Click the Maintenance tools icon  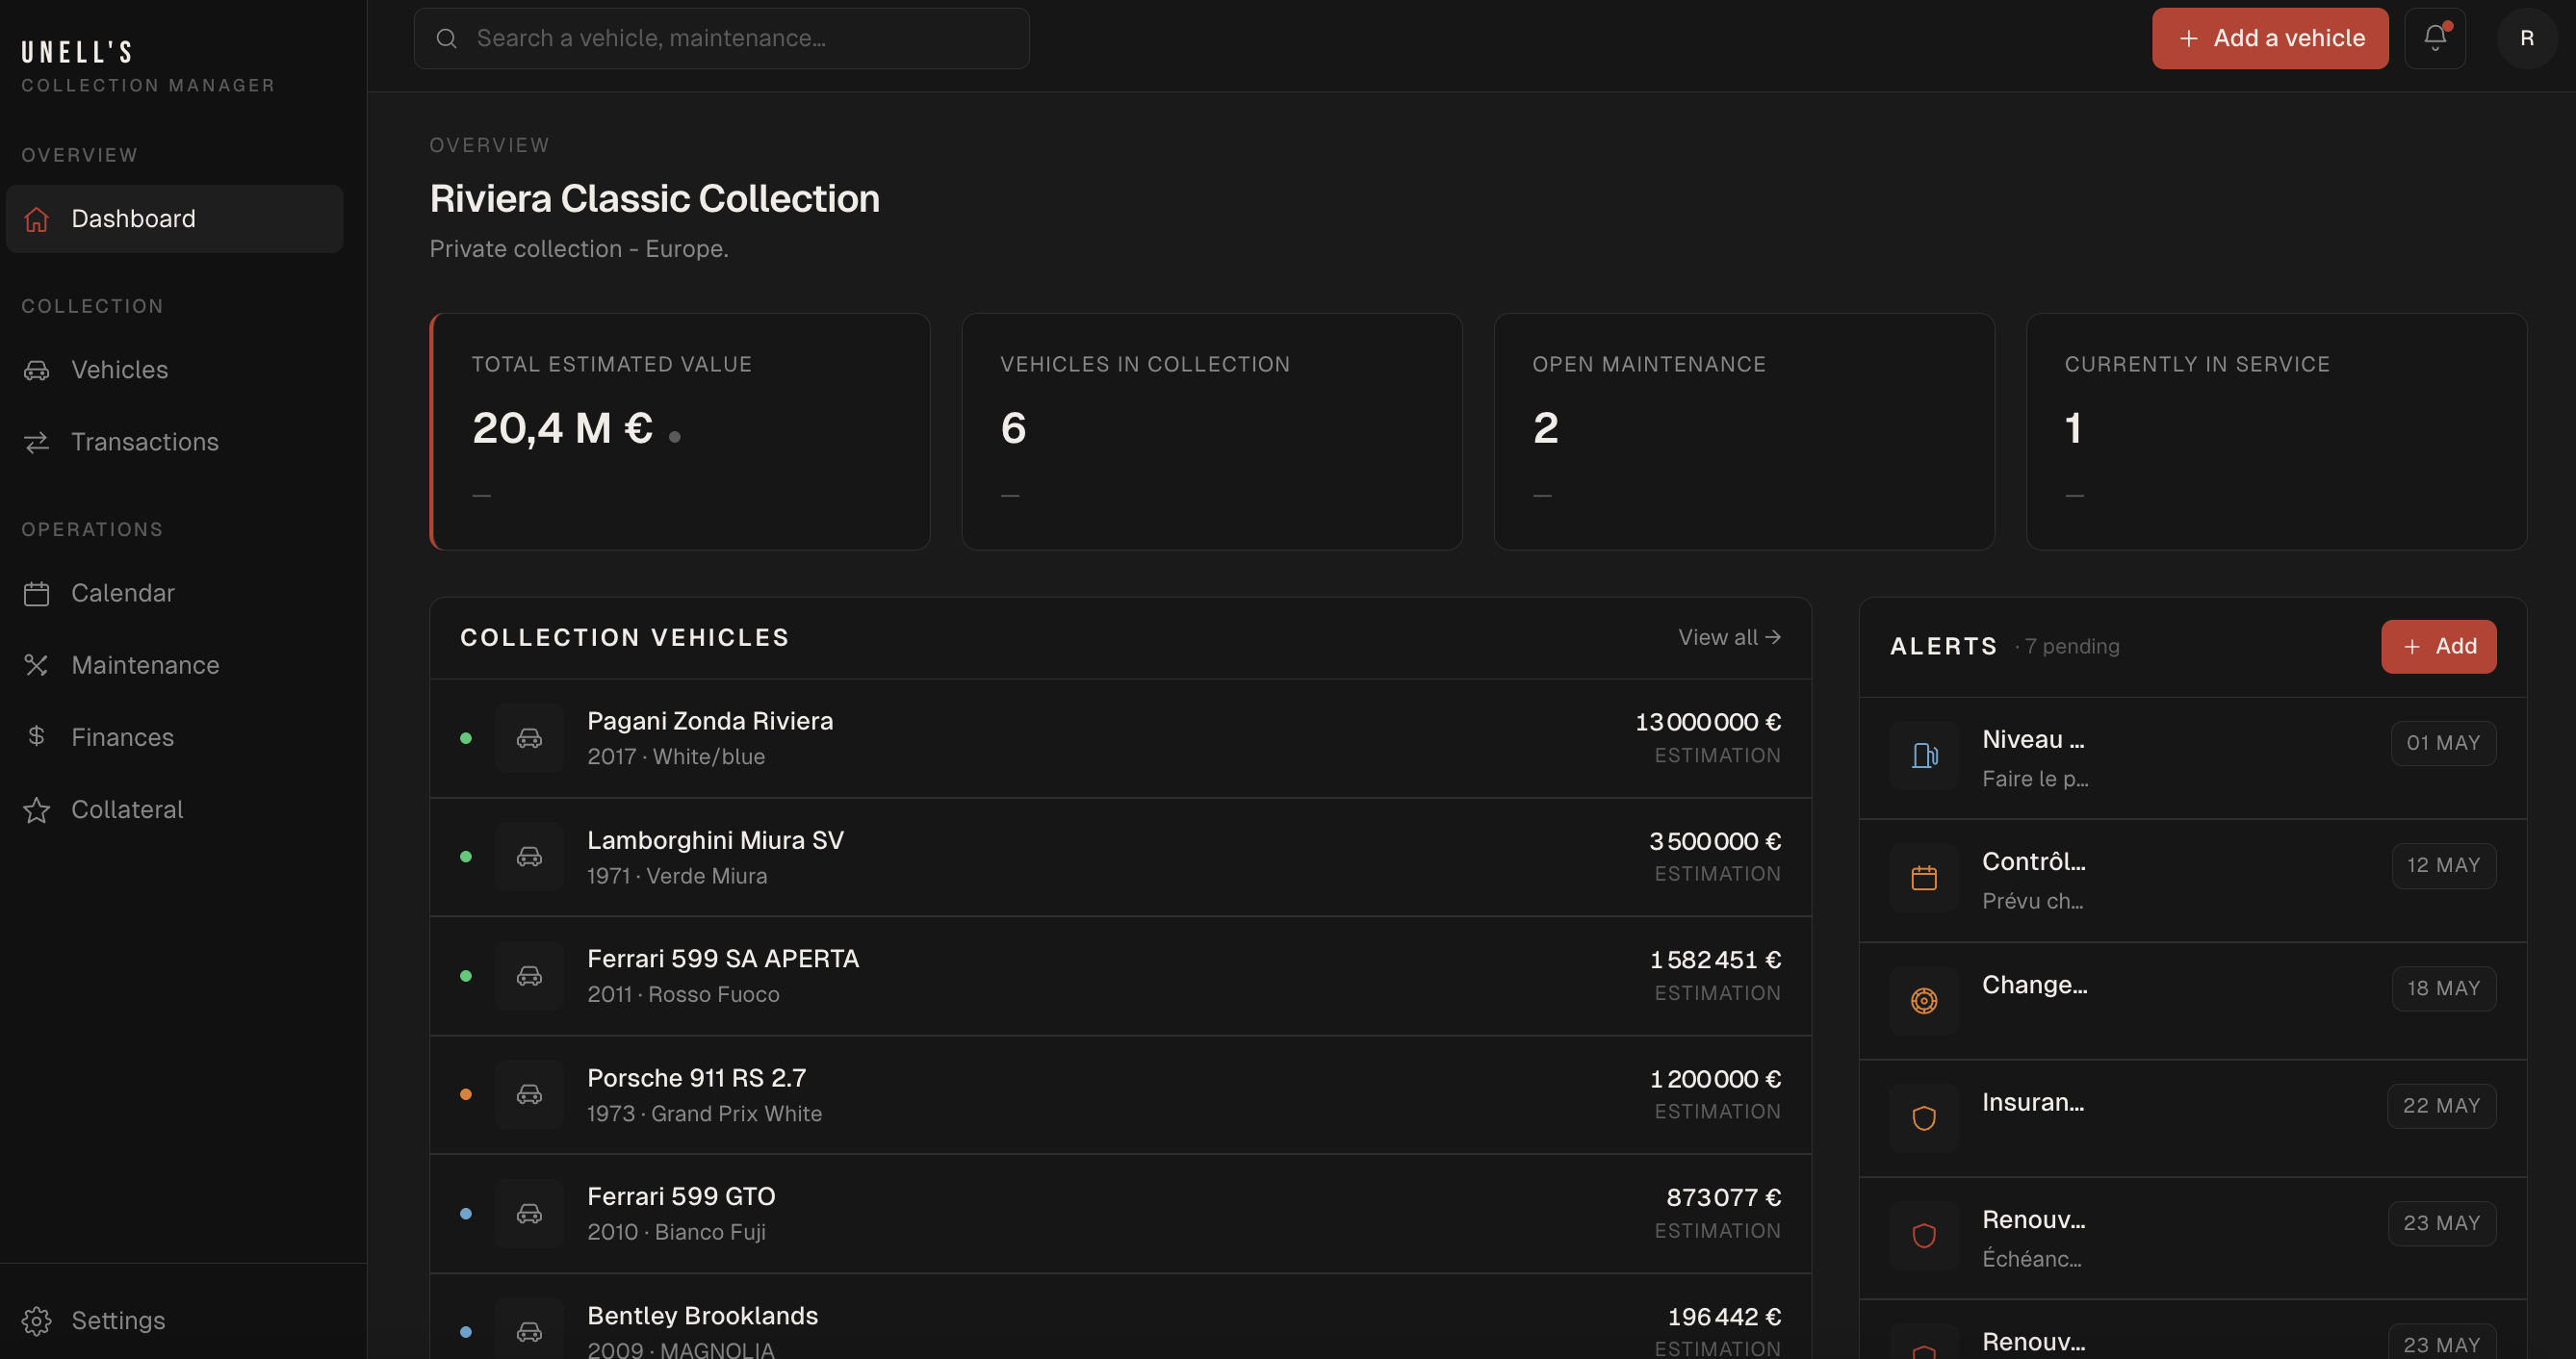[x=37, y=665]
